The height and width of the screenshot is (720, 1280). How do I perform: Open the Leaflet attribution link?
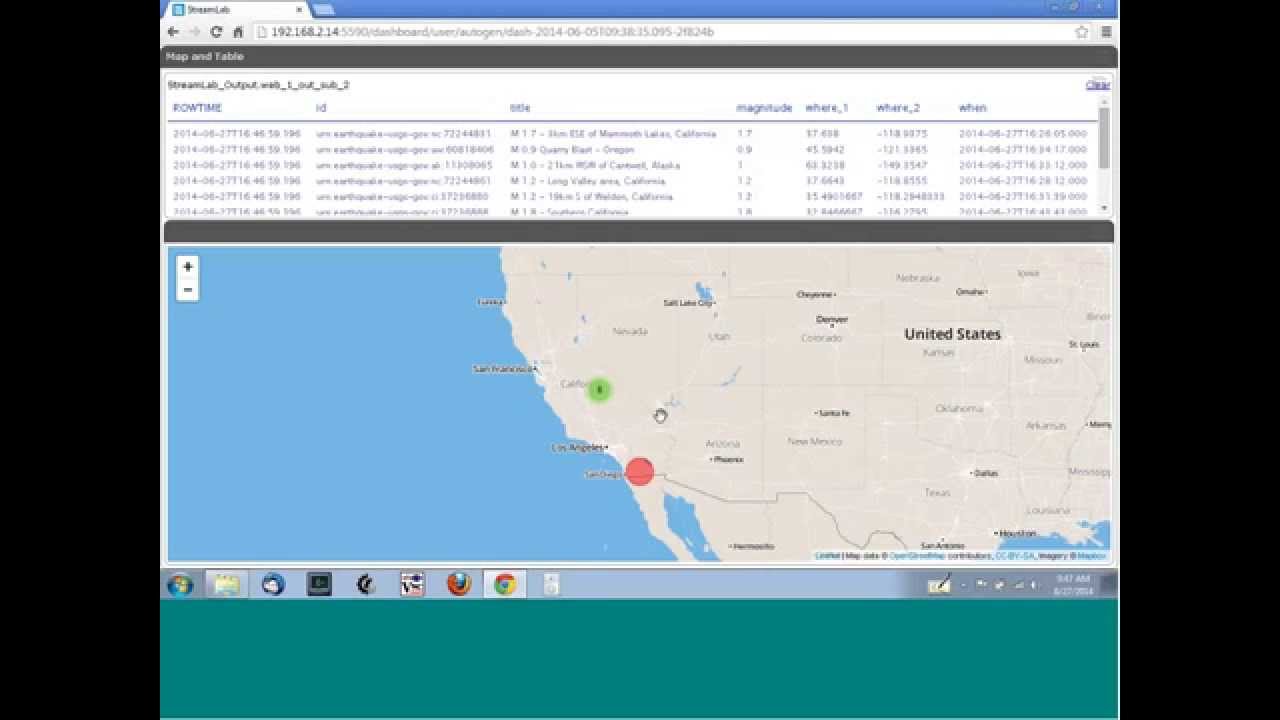(827, 556)
